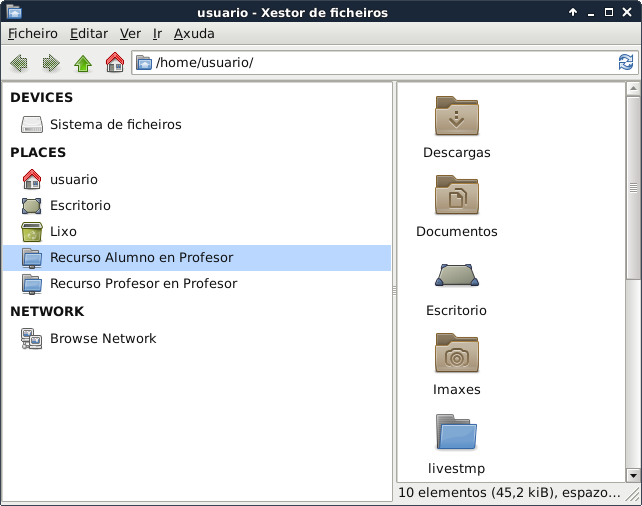Screen dimensions: 642x506
Task: Click the forward arrow navigation button
Action: tap(51, 63)
